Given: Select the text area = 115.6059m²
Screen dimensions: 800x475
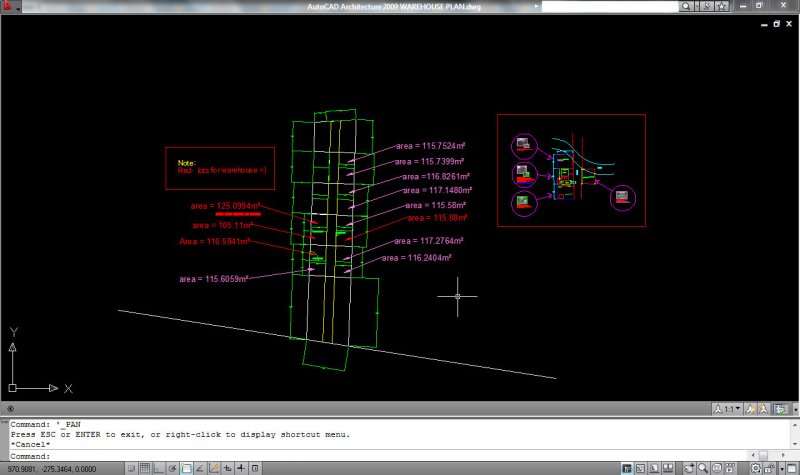Looking at the screenshot, I should (x=214, y=279).
